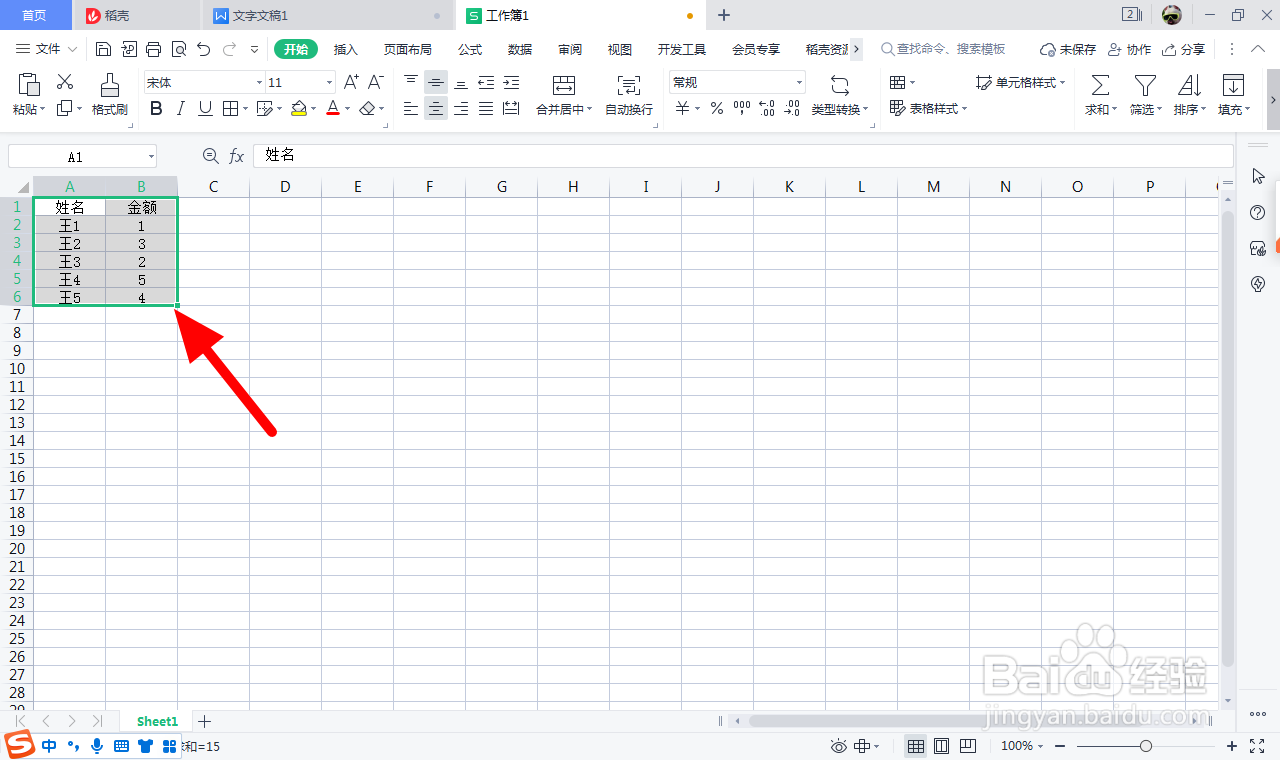Click the zoom slider handle
The height and width of the screenshot is (760, 1280).
1146,746
